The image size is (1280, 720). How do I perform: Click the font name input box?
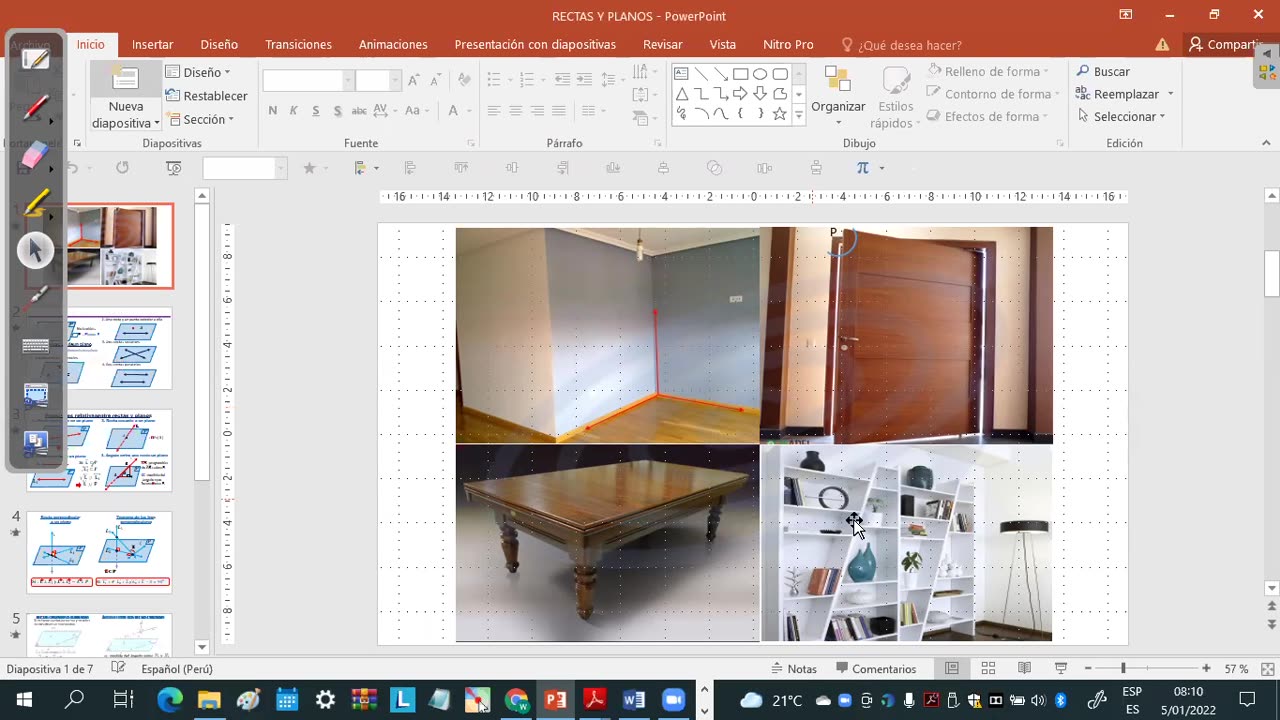pyautogui.click(x=303, y=81)
